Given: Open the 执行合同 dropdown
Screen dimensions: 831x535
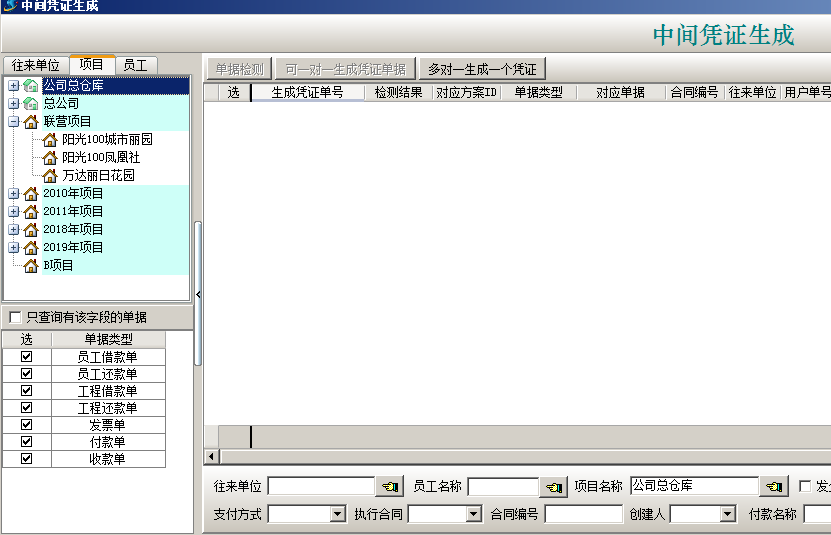Looking at the screenshot, I should point(474,514).
